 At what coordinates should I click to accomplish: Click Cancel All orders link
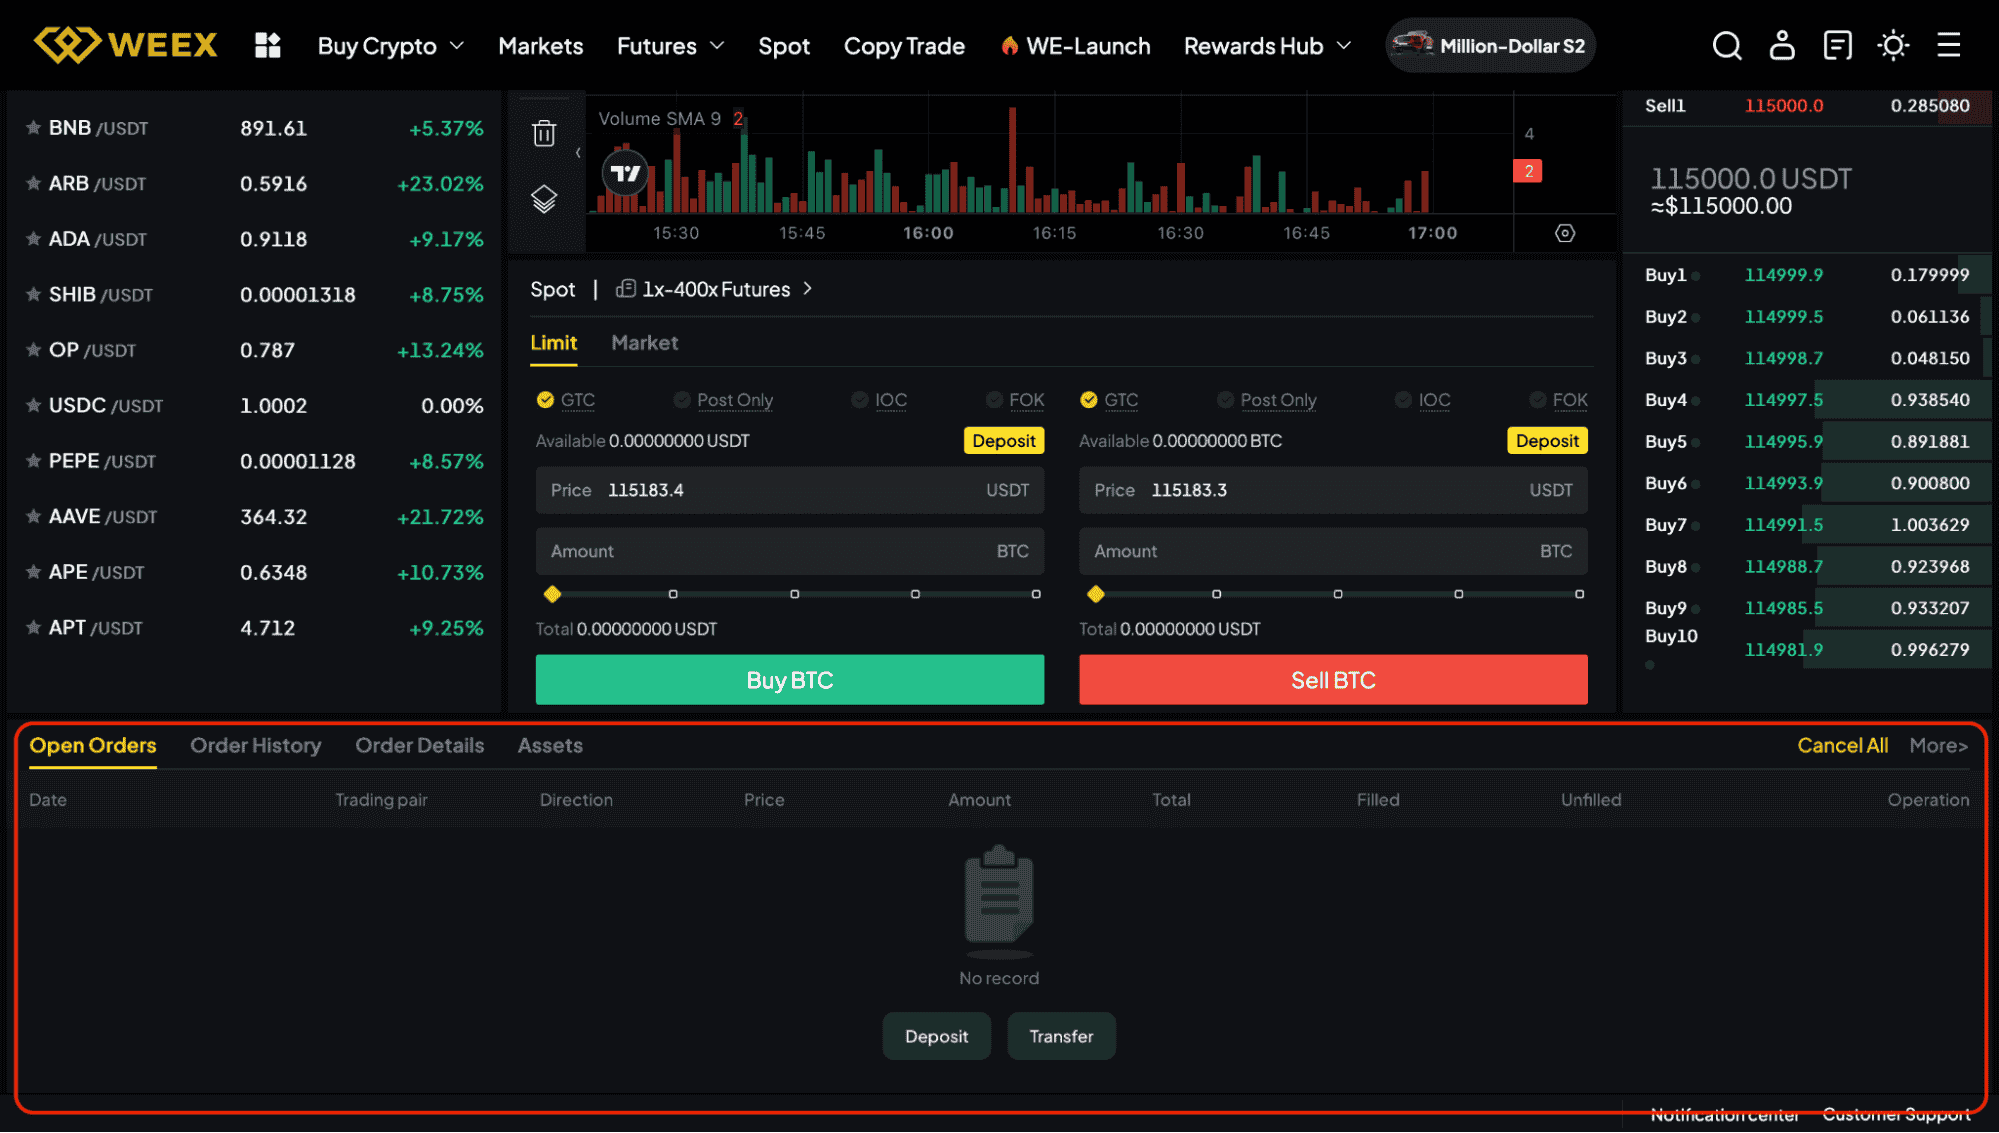tap(1842, 746)
